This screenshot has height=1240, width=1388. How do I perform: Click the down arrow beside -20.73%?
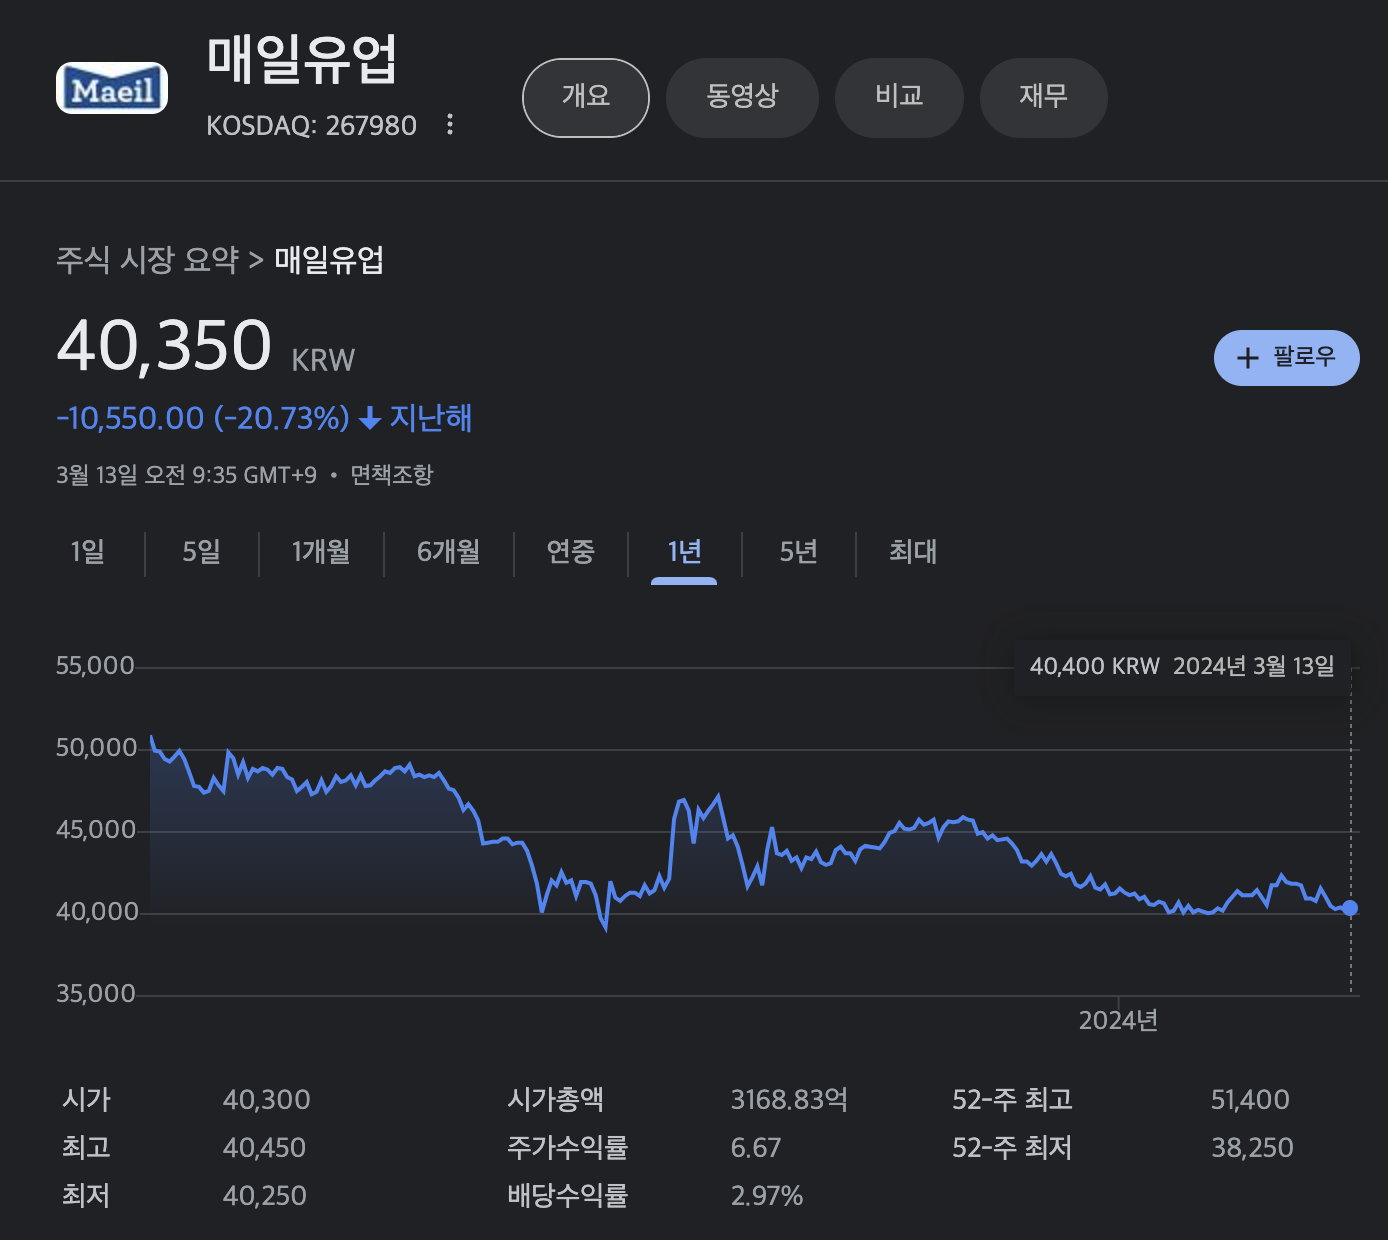(x=370, y=418)
